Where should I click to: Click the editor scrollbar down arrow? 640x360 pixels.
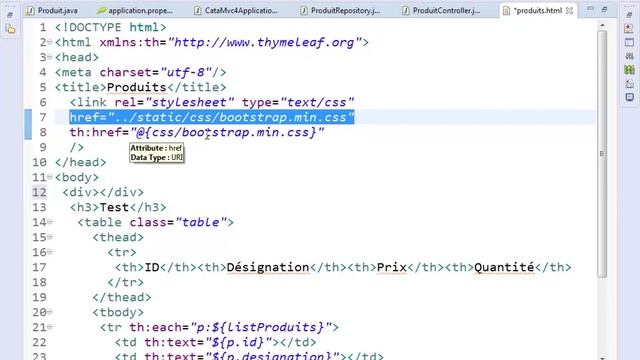click(602, 357)
